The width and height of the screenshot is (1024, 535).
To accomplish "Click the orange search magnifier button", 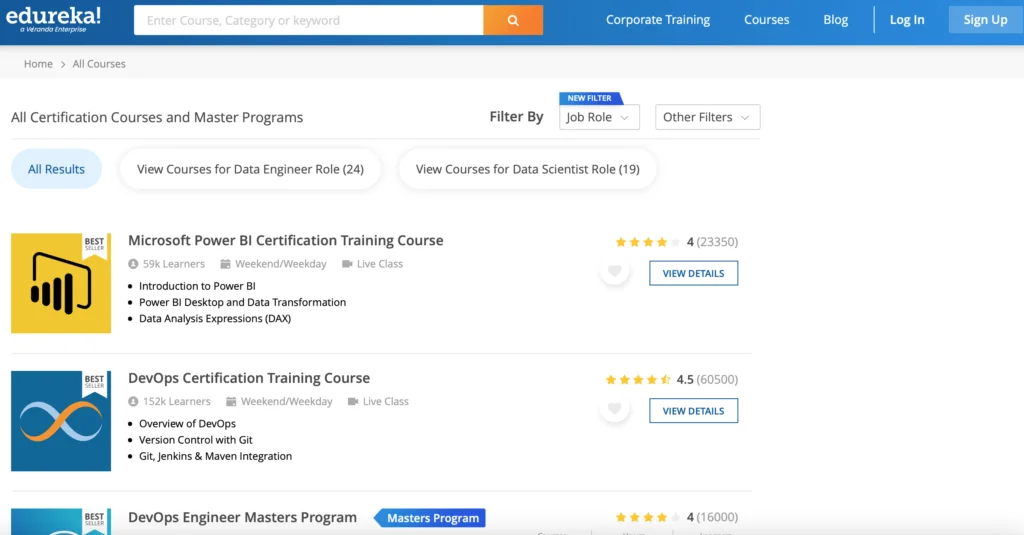I will tap(513, 20).
